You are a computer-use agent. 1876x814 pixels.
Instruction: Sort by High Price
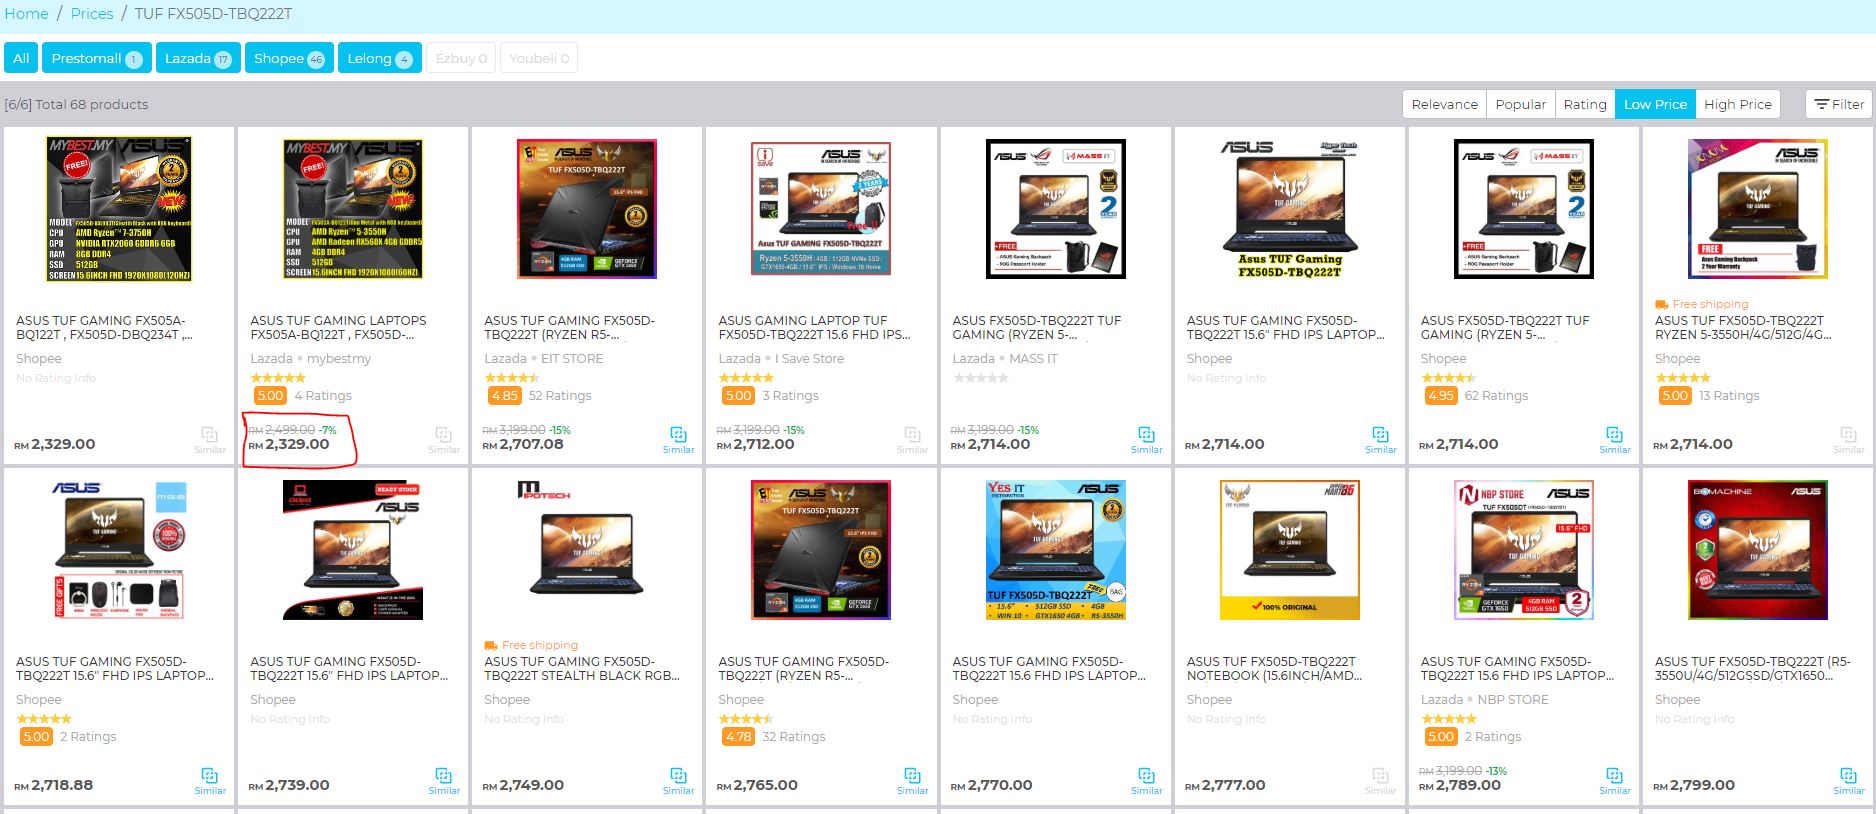(x=1738, y=104)
